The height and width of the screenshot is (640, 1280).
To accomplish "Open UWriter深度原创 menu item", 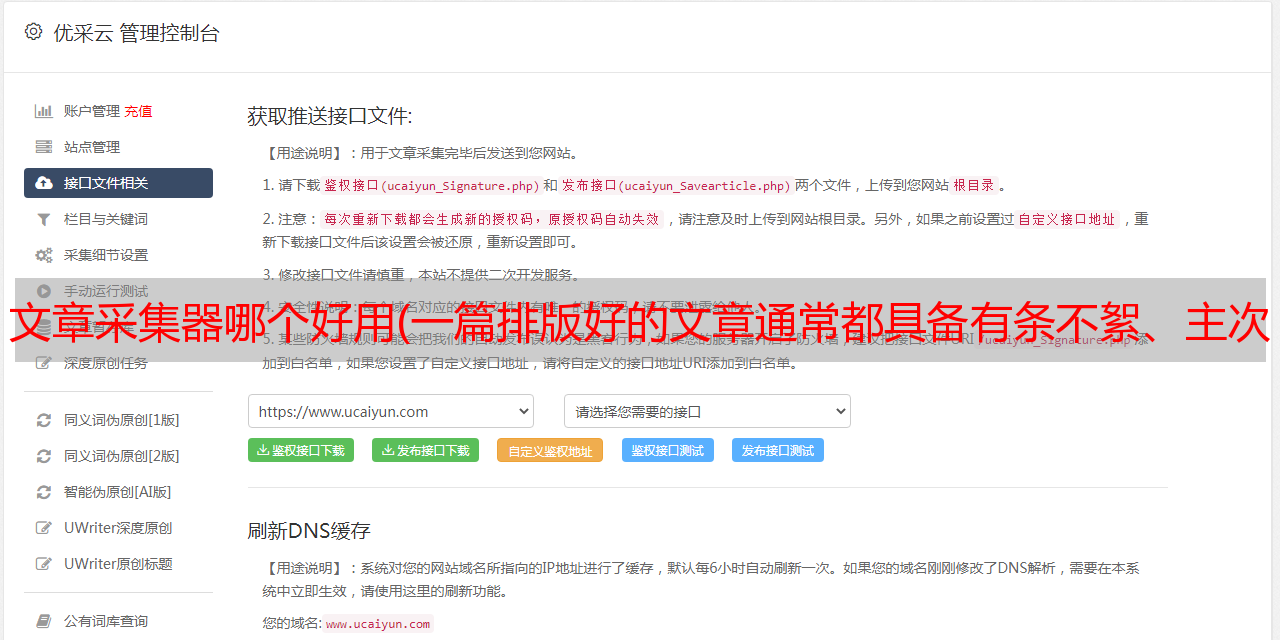I will coord(118,528).
